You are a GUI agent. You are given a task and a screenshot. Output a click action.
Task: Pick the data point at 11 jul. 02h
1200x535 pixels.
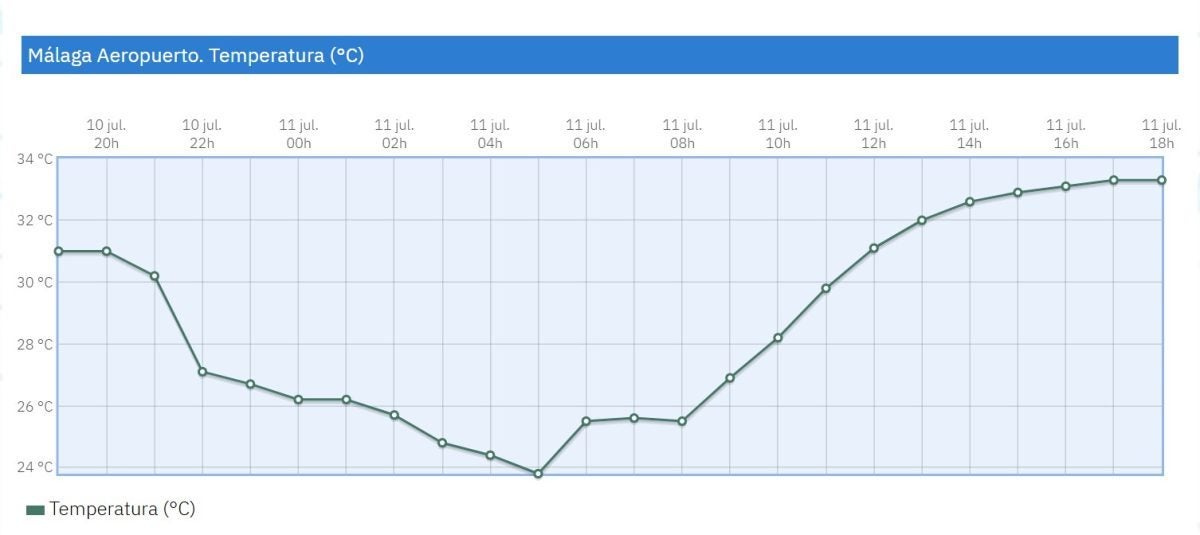[394, 415]
